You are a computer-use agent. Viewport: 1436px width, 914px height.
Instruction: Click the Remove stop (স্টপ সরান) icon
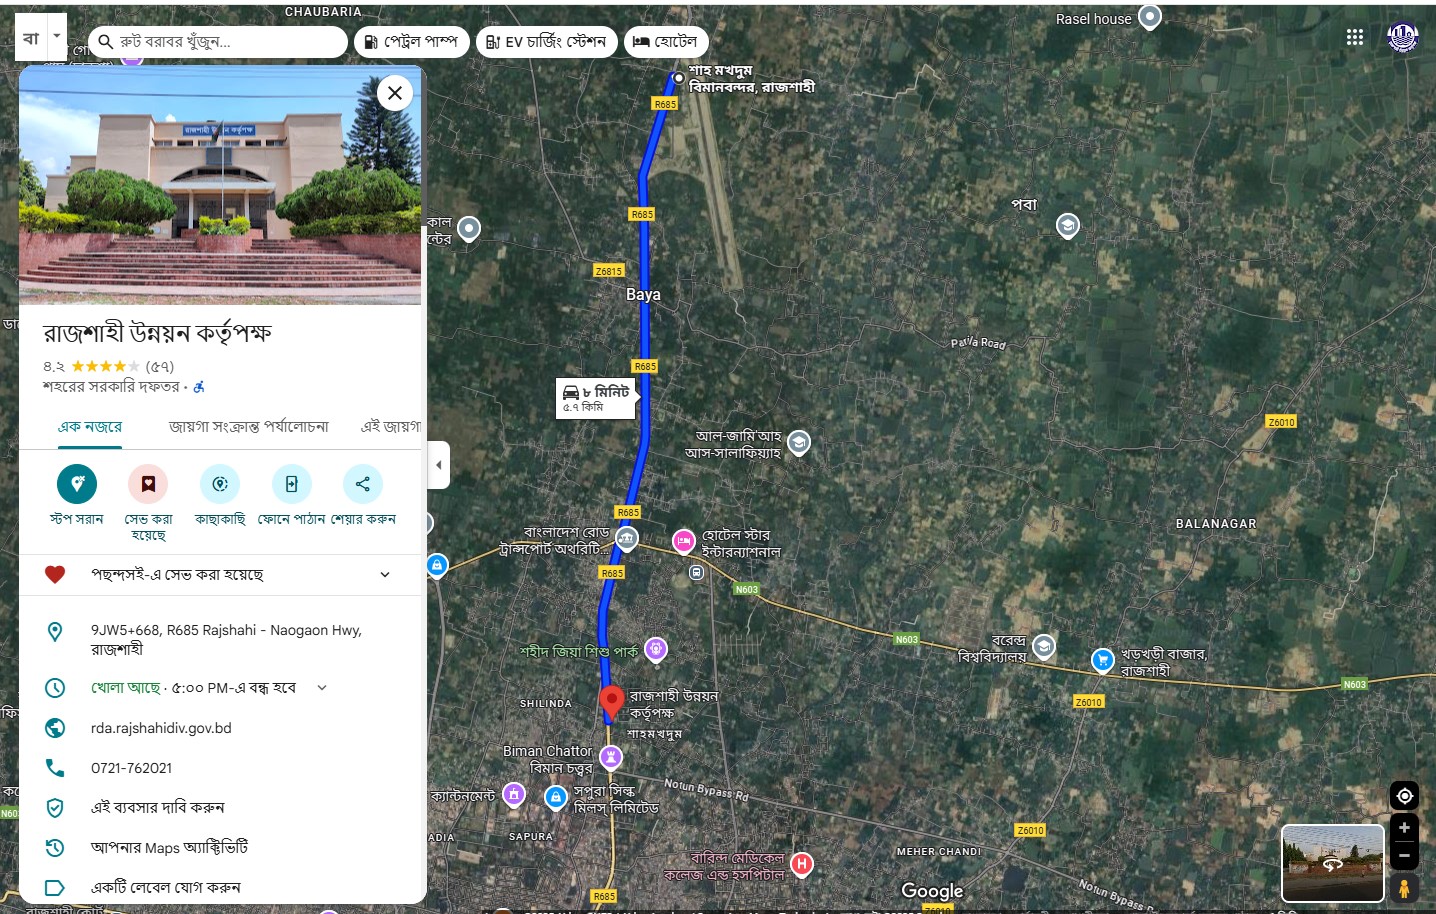(77, 484)
